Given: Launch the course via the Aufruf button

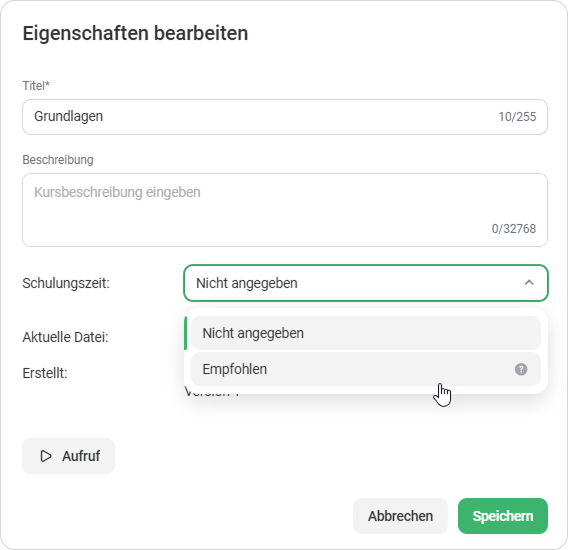Looking at the screenshot, I should 68,456.
